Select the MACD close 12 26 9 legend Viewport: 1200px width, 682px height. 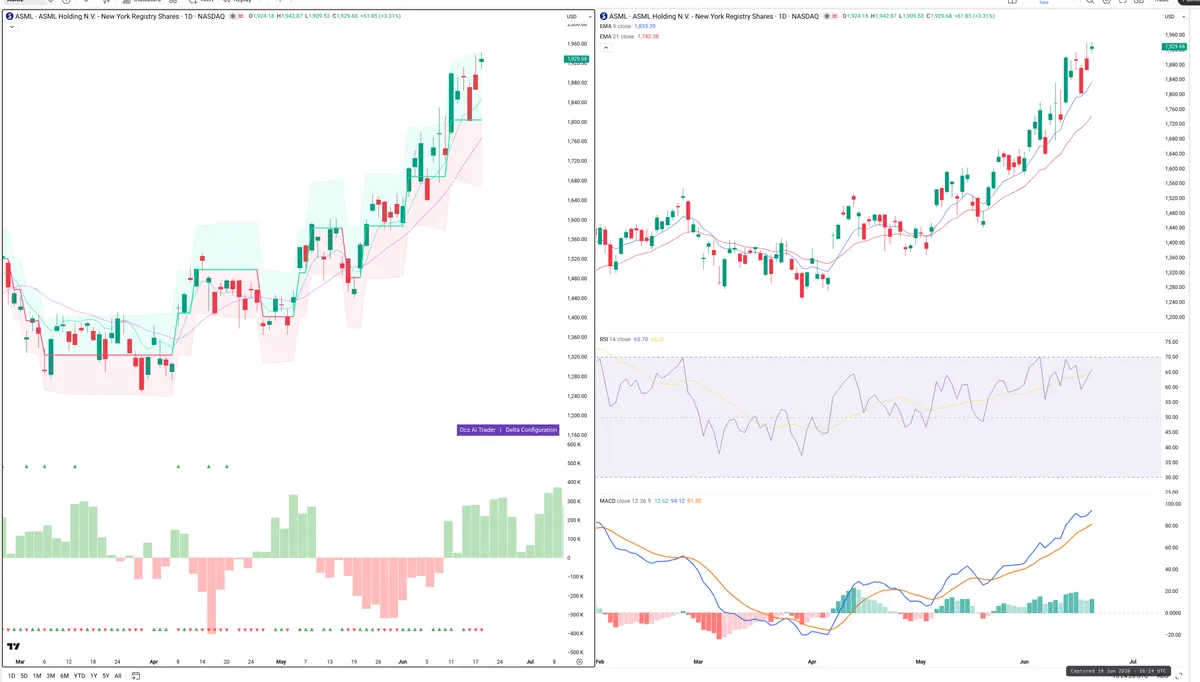tap(627, 500)
